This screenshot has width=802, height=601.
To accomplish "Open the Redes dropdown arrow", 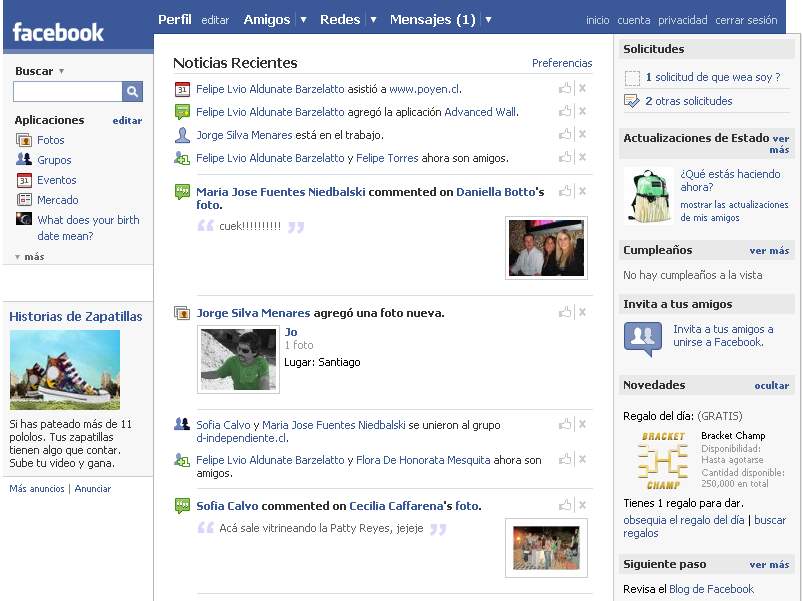I will pyautogui.click(x=373, y=20).
